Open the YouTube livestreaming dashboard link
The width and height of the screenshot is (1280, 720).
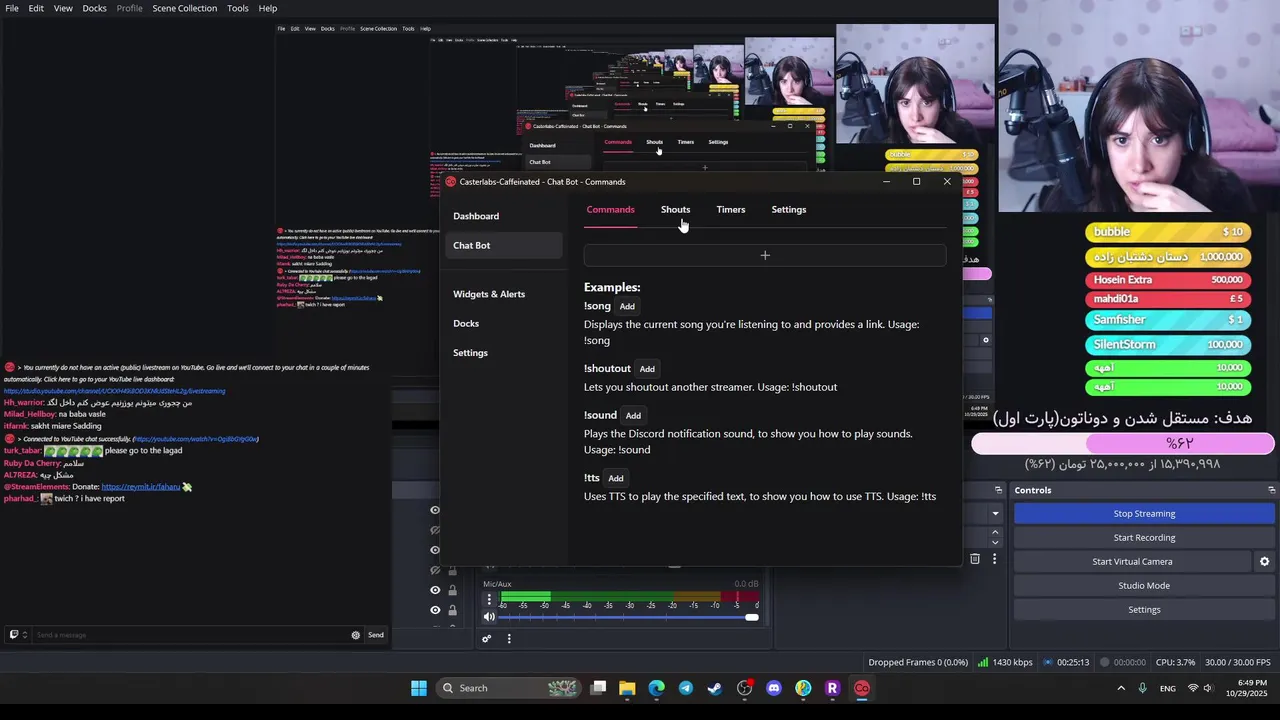pyautogui.click(x=115, y=391)
